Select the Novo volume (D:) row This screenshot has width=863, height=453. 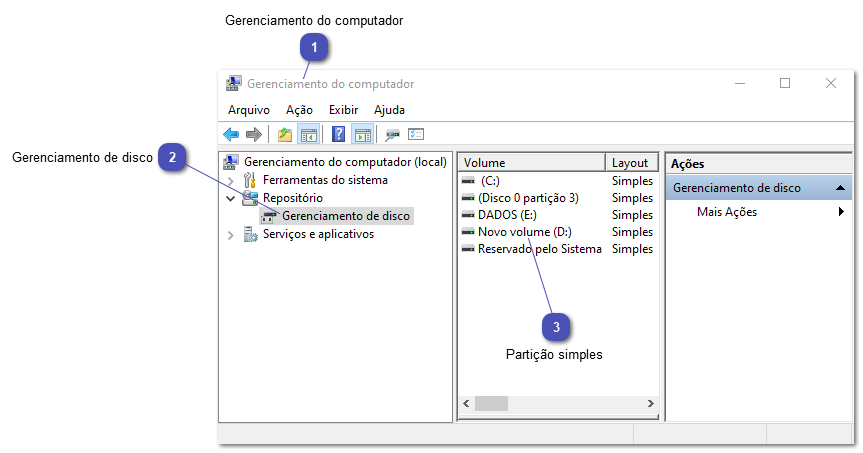tap(525, 232)
